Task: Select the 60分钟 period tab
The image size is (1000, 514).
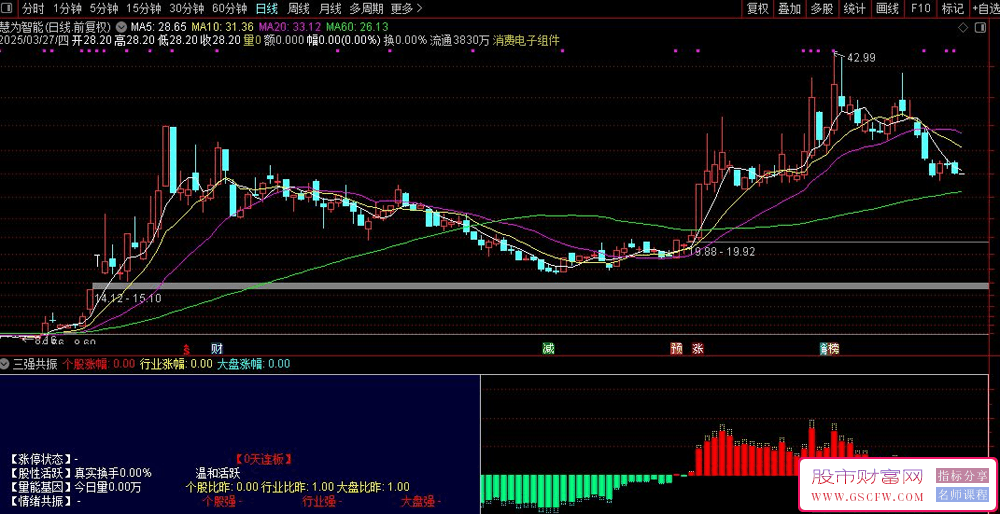Action: click(230, 9)
